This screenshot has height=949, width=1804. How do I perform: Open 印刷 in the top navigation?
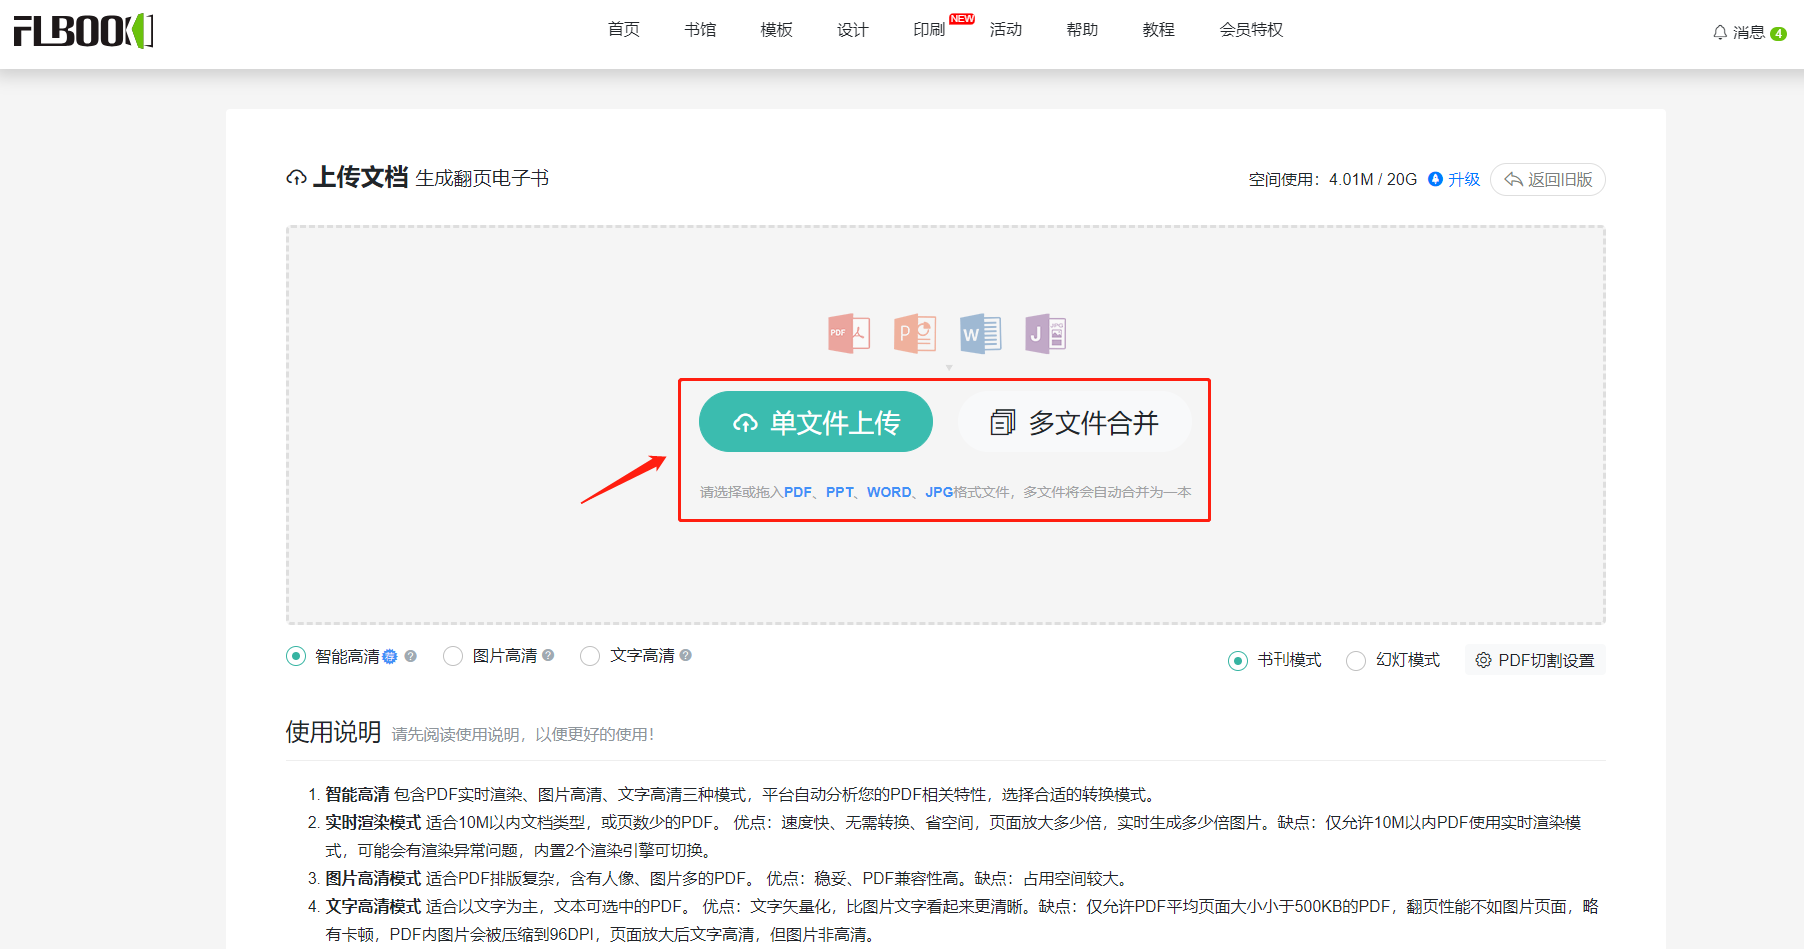[x=929, y=30]
